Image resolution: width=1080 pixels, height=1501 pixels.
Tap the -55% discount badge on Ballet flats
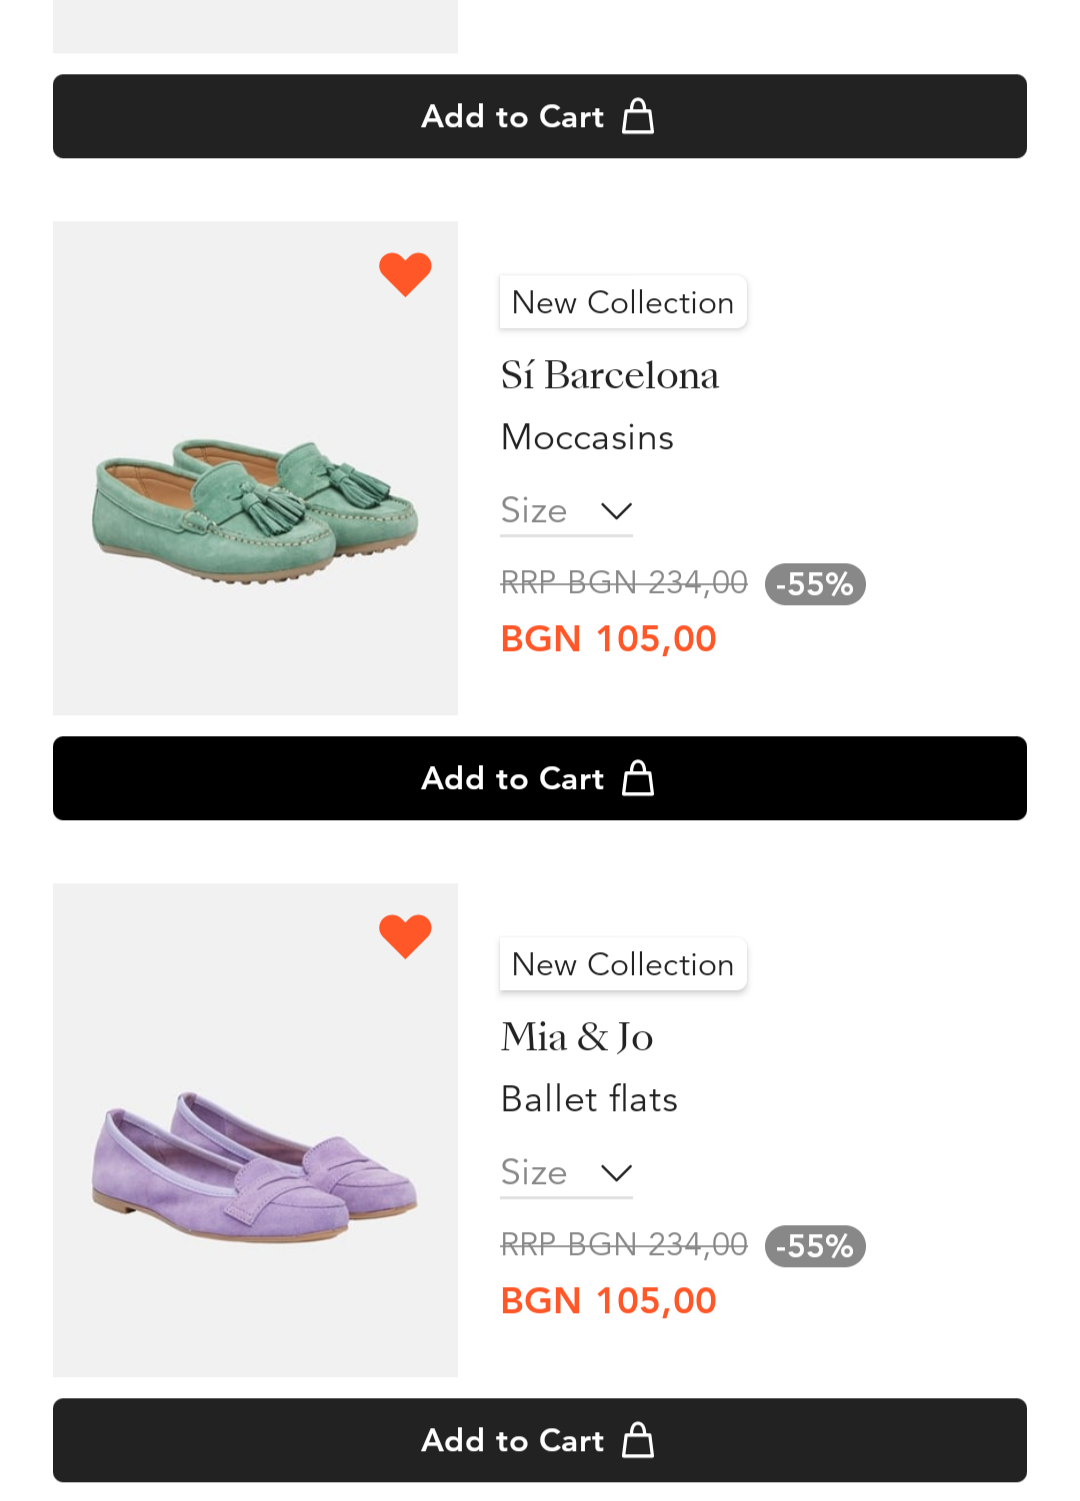[815, 1246]
